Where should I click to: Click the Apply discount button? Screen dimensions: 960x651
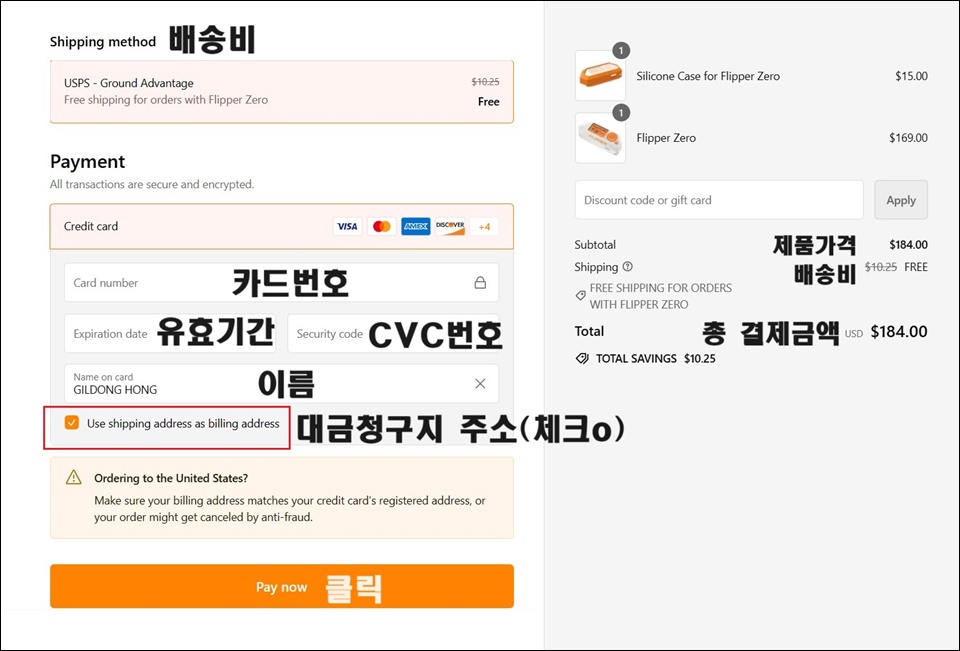point(901,200)
